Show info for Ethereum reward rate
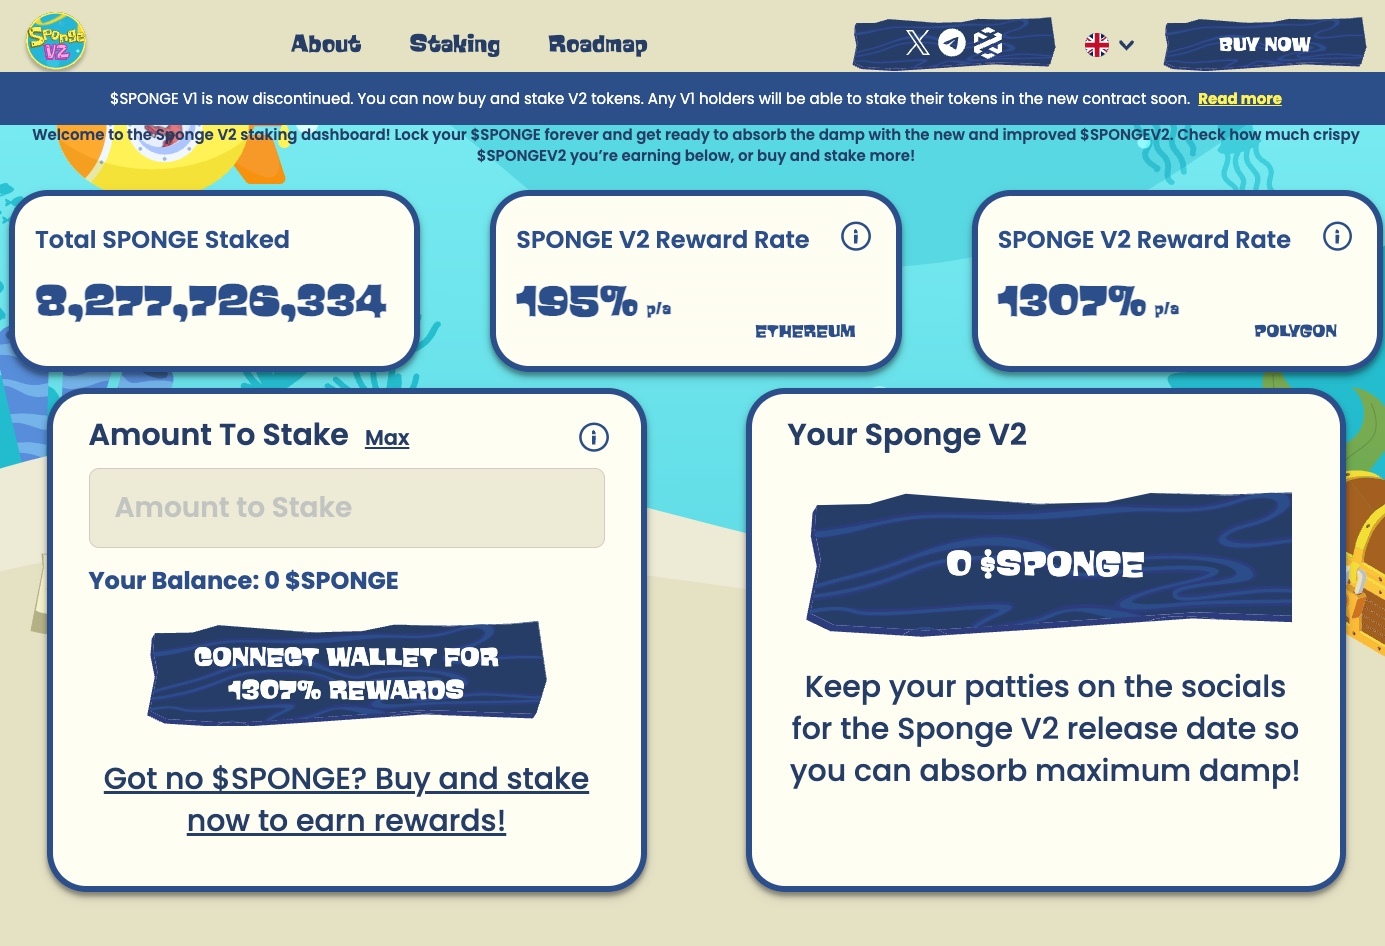 [x=856, y=237]
